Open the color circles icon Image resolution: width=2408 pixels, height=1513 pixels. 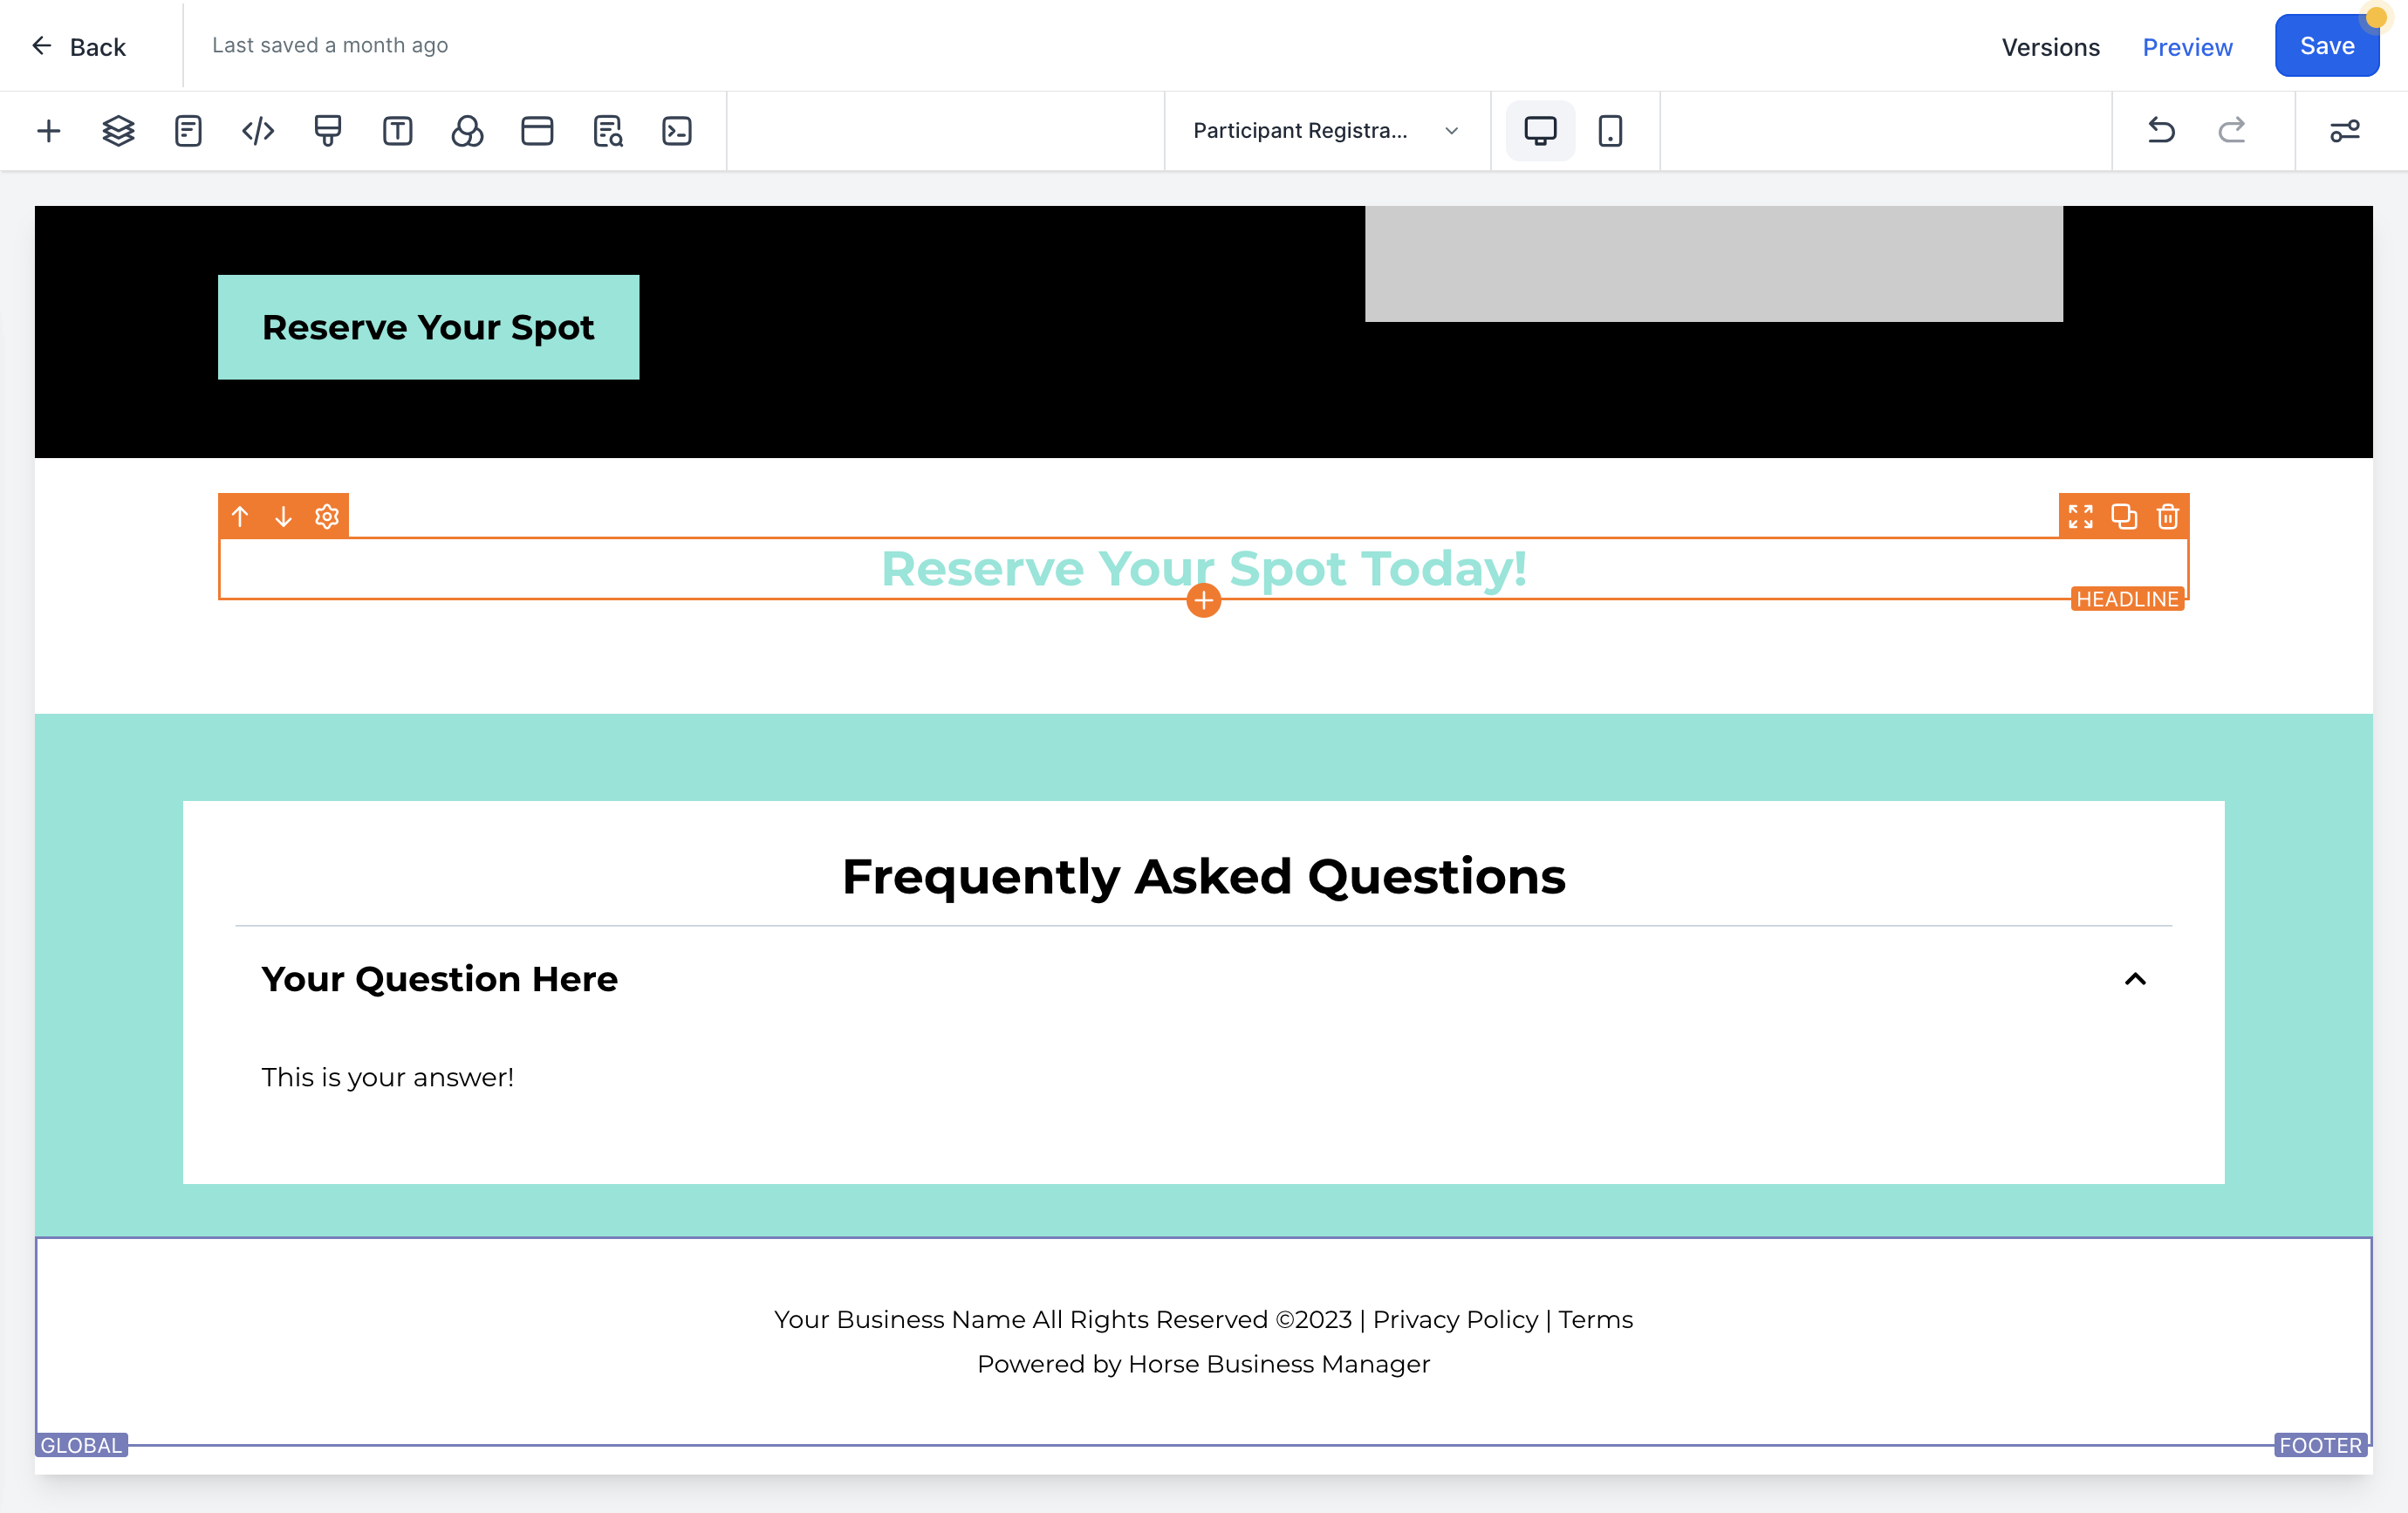pos(467,131)
